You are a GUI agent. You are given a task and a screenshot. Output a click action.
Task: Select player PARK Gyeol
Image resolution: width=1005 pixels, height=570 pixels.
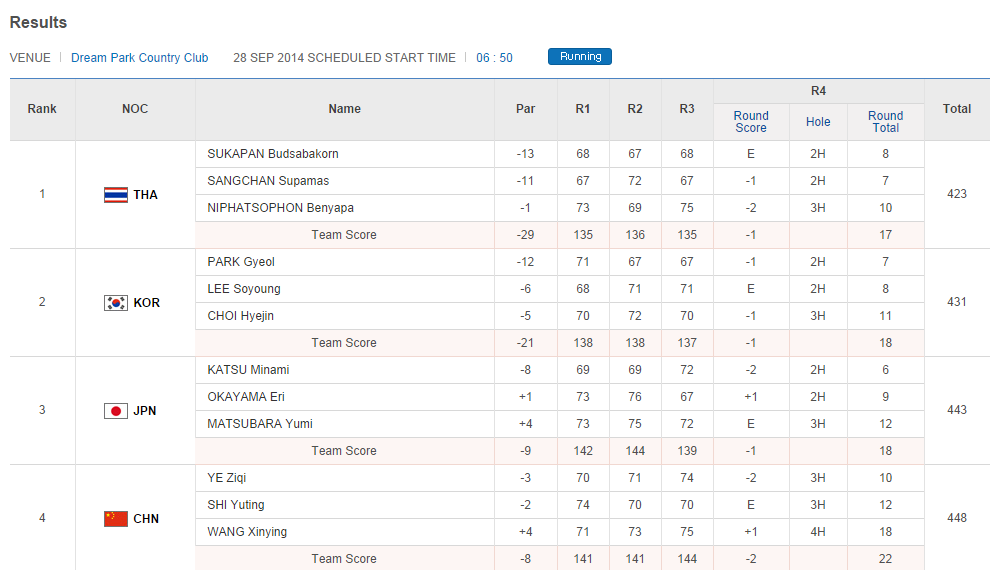point(241,262)
